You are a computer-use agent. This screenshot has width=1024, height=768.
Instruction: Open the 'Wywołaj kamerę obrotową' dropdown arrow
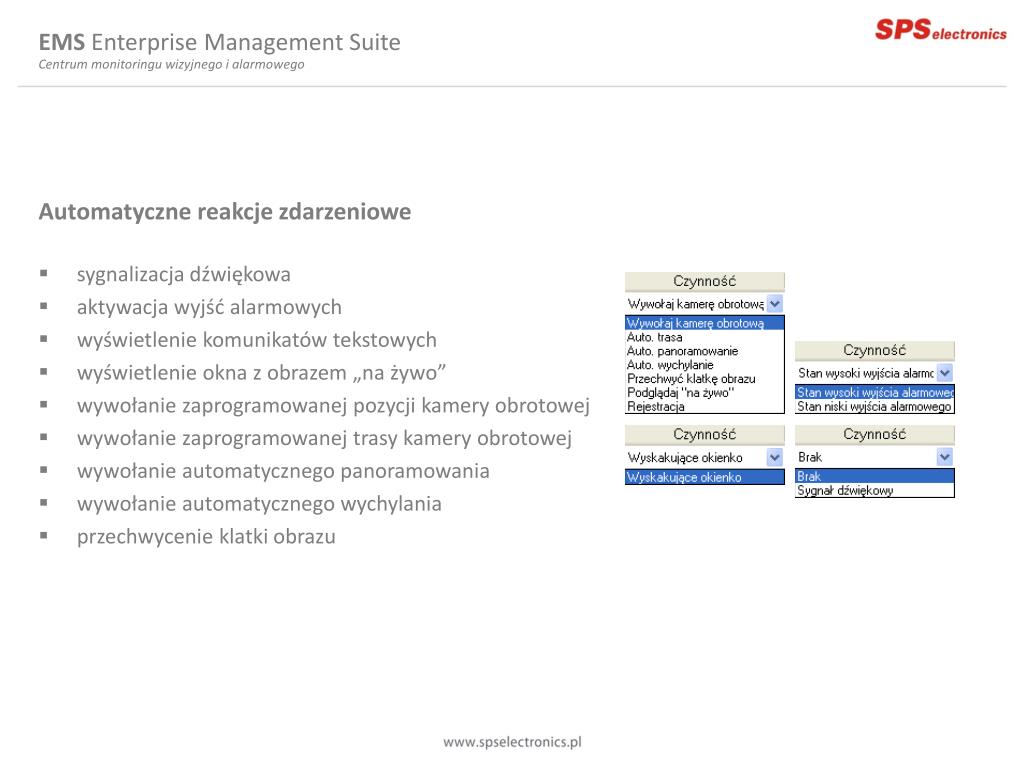click(x=775, y=304)
